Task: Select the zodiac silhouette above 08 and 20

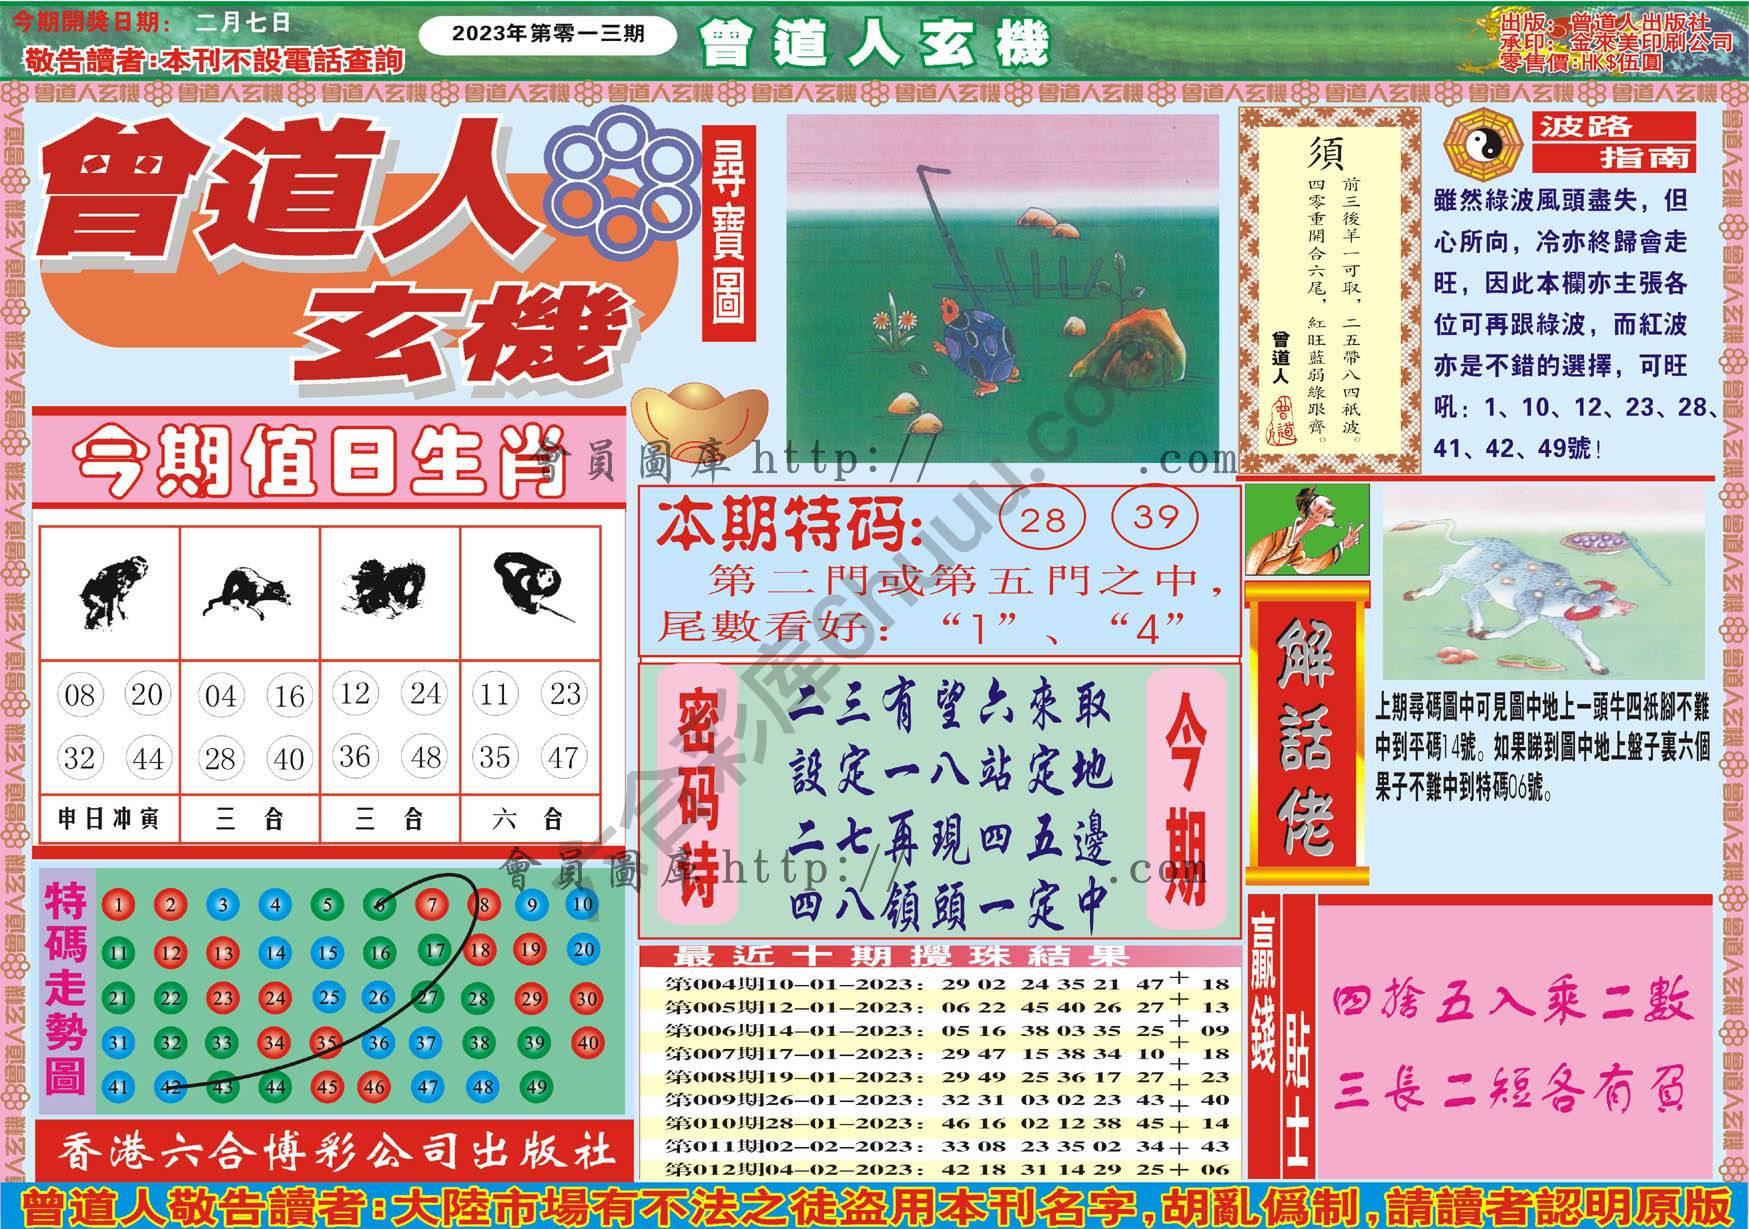Action: click(x=111, y=592)
